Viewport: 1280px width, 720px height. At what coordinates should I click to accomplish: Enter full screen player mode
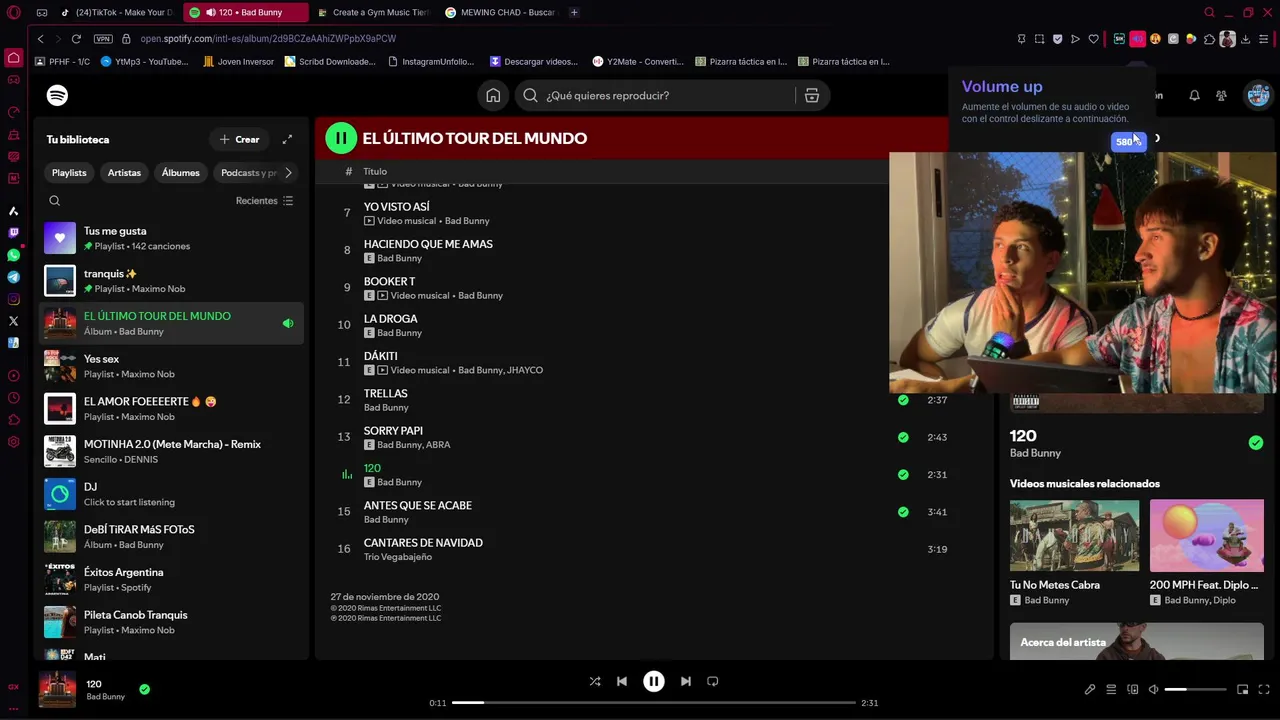click(x=1265, y=689)
